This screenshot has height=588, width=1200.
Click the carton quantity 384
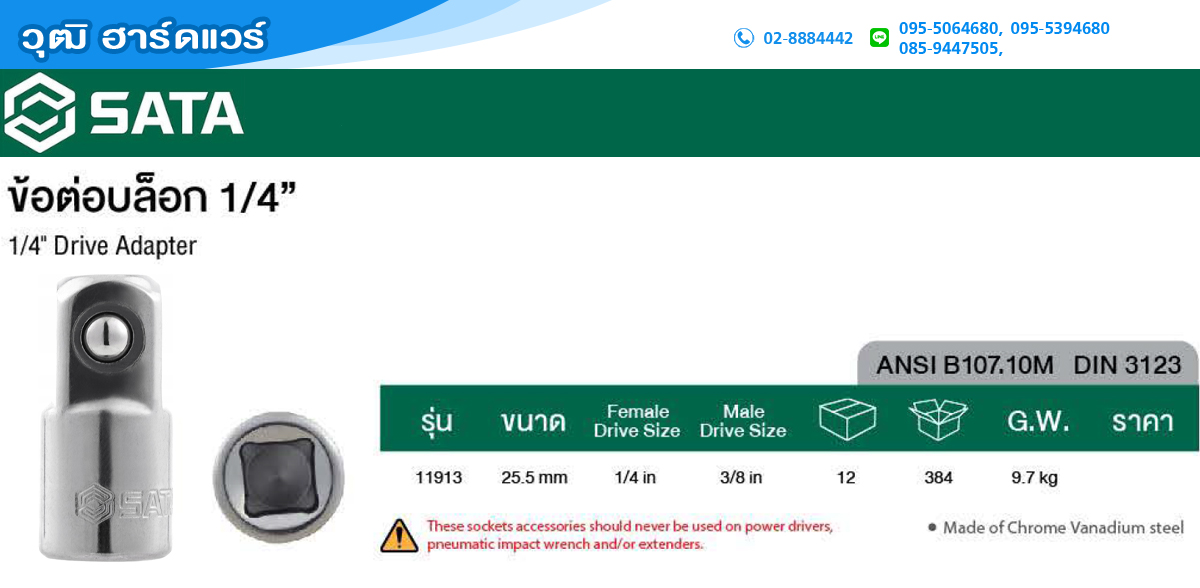click(x=939, y=477)
